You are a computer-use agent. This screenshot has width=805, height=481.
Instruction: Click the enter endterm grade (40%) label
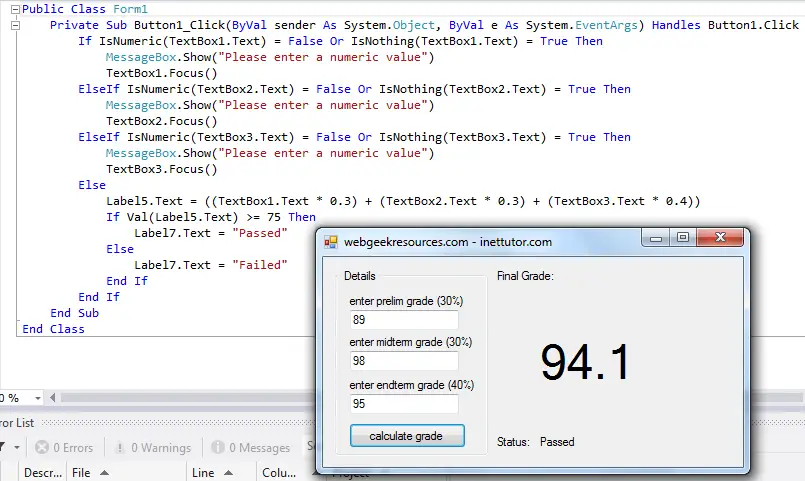[412, 386]
